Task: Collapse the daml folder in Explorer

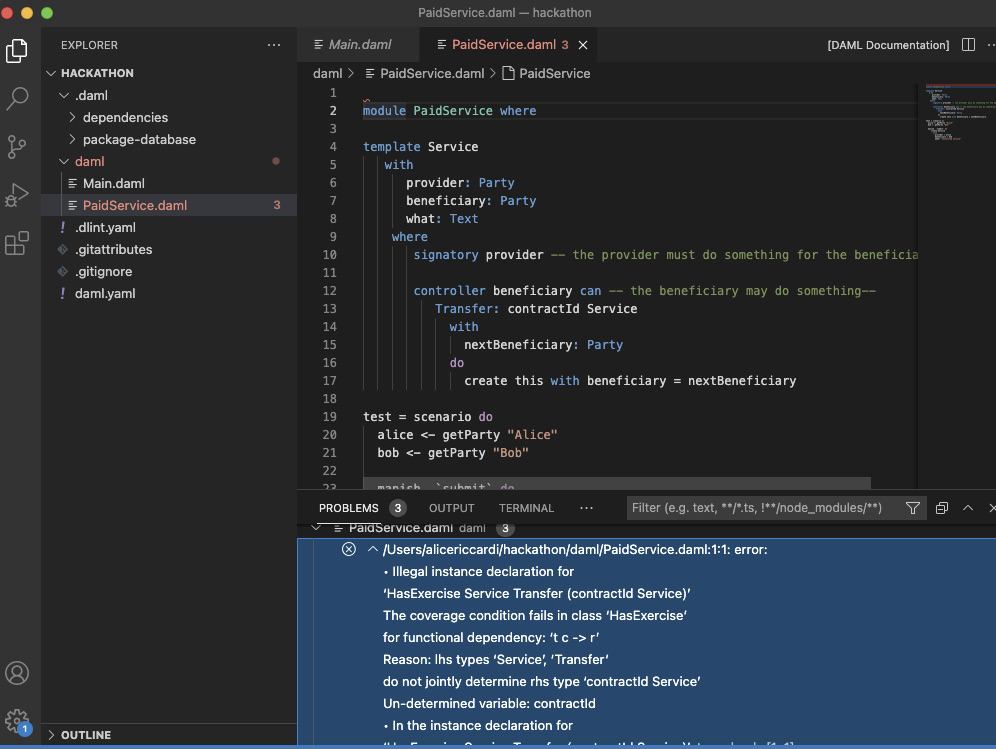Action: point(89,161)
